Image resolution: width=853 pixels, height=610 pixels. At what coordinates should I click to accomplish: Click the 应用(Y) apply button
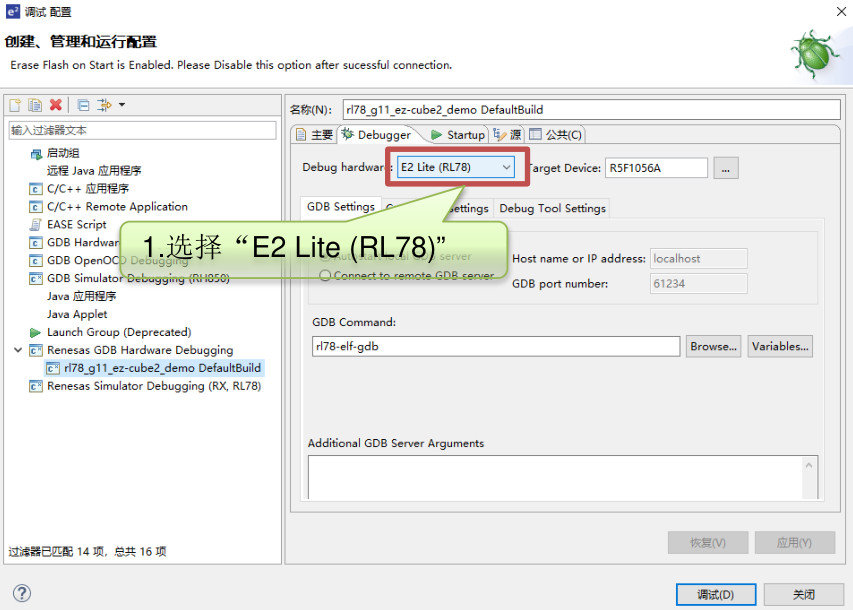click(794, 543)
